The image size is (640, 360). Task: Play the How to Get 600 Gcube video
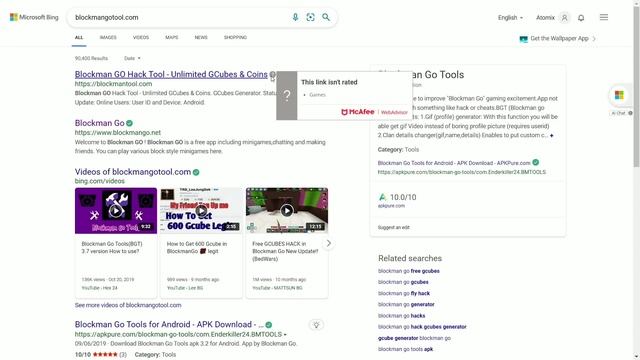coord(201,211)
